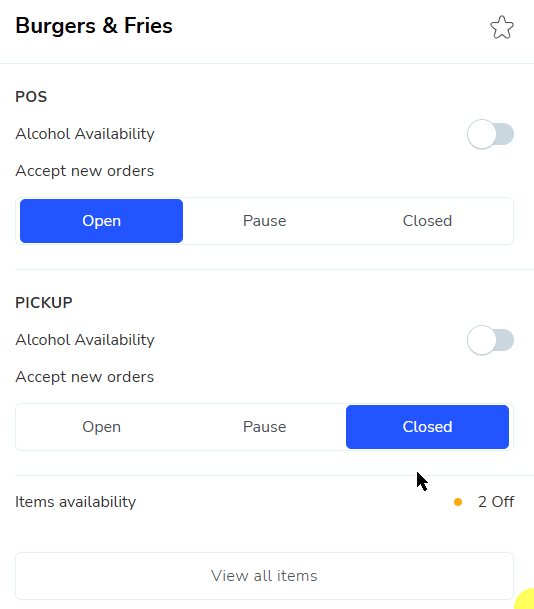The width and height of the screenshot is (534, 609).
Task: Click the POS Alcohol Availability label
Action: [85, 134]
